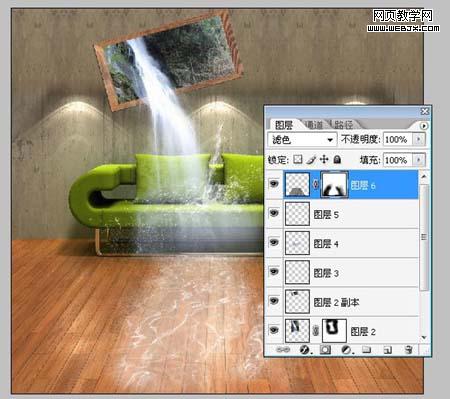Image resolution: width=450 pixels, height=399 pixels.
Task: Click the layer name 图层 5
Action: pyautogui.click(x=326, y=215)
